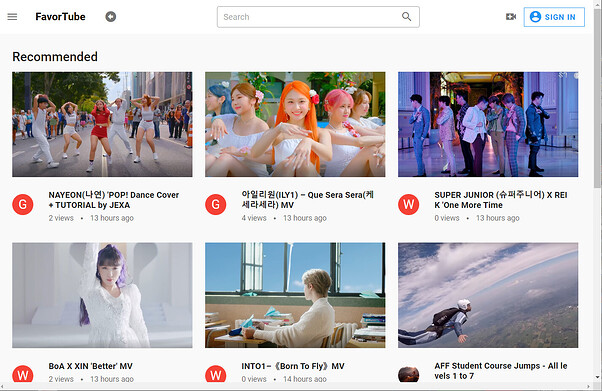Image resolution: width=602 pixels, height=391 pixels.
Task: Click the magnifying glass search icon
Action: [x=407, y=17]
